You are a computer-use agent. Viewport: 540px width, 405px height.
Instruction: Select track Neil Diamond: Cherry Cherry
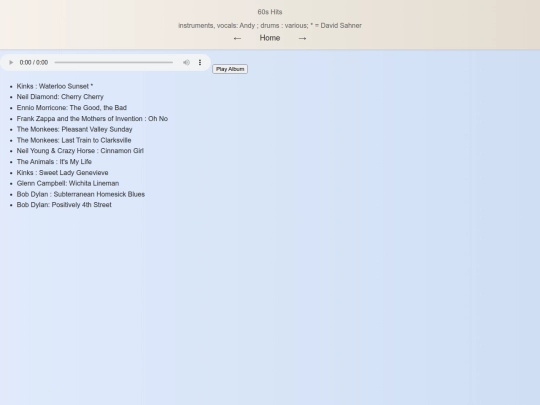[60, 97]
